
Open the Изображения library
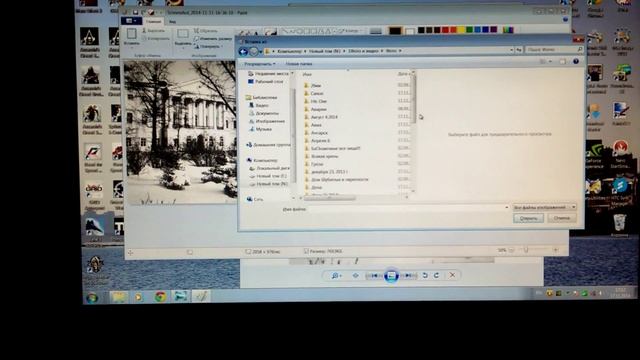click(267, 121)
